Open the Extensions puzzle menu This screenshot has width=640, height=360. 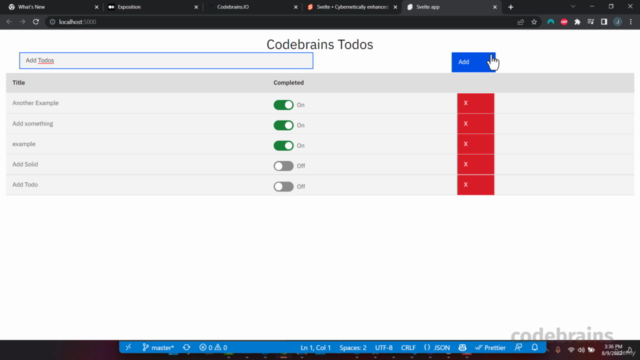pyautogui.click(x=577, y=22)
